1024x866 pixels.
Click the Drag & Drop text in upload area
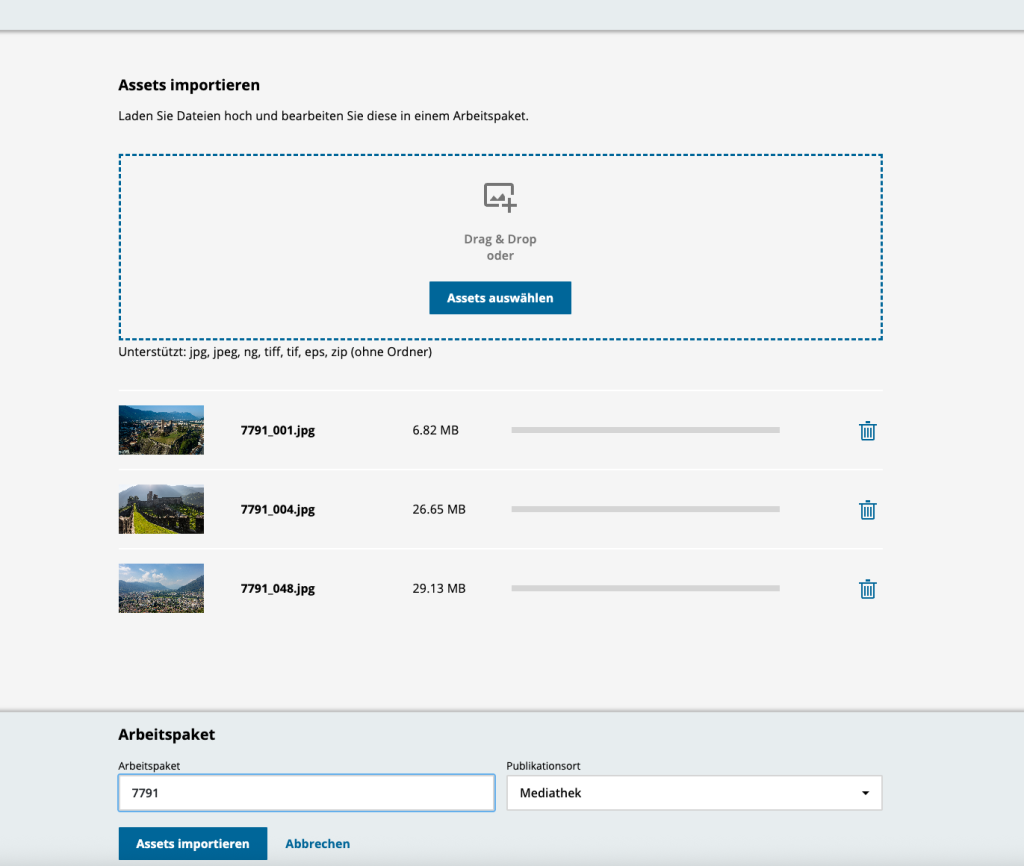click(x=500, y=240)
